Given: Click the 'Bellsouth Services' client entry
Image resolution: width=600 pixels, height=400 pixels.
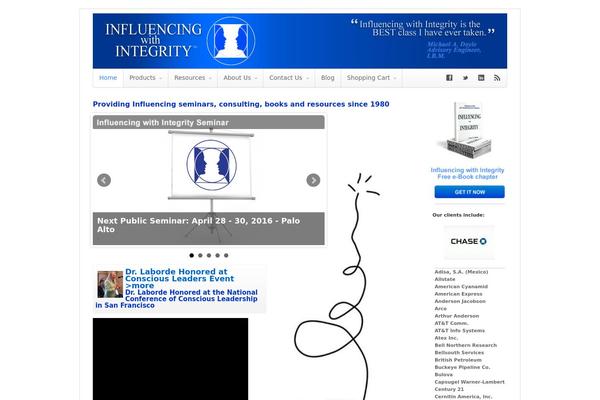Looking at the screenshot, I should coord(459,353).
